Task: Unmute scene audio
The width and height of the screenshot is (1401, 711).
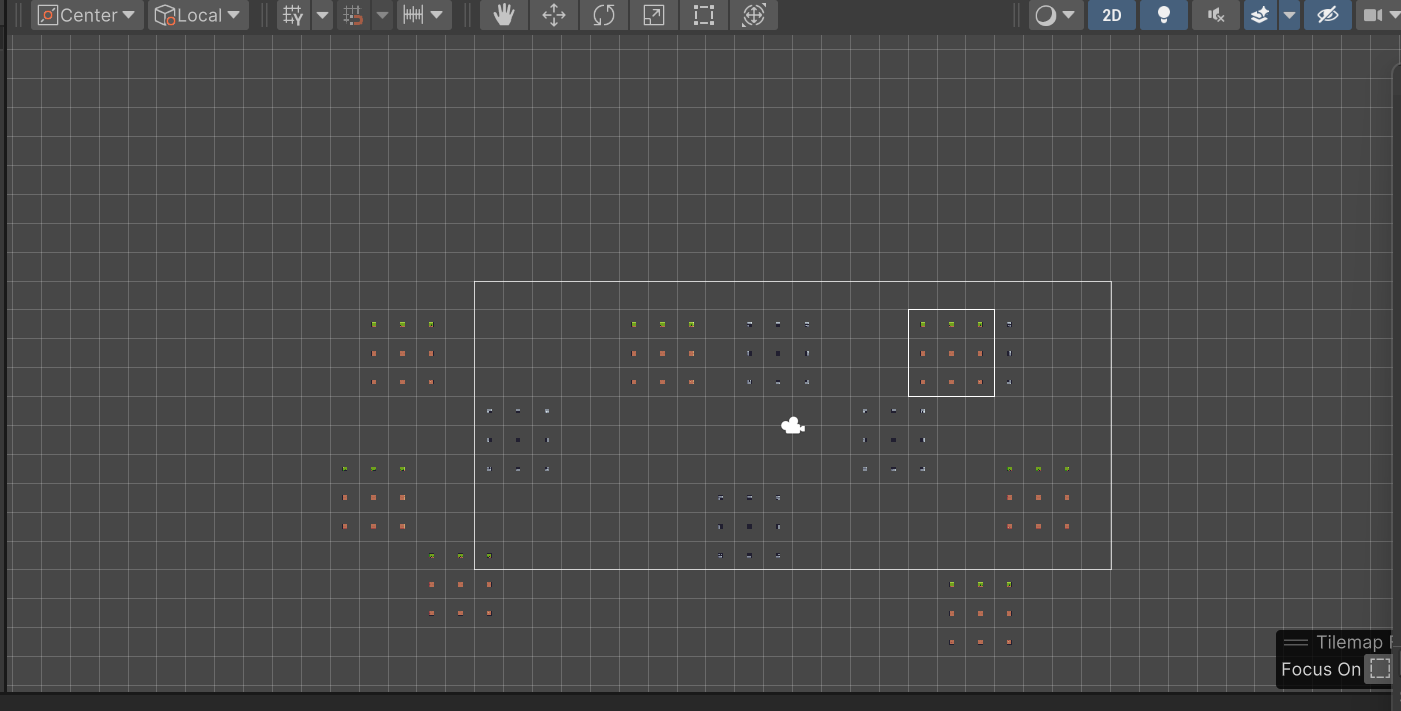Action: (x=1215, y=15)
